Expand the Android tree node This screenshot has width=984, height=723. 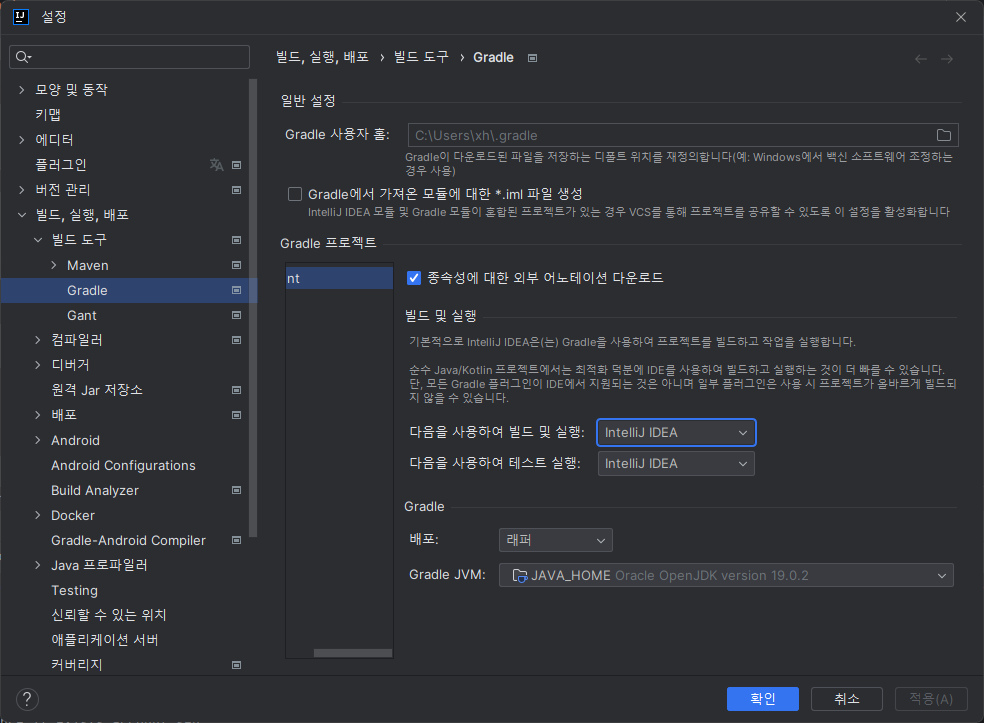coord(38,441)
